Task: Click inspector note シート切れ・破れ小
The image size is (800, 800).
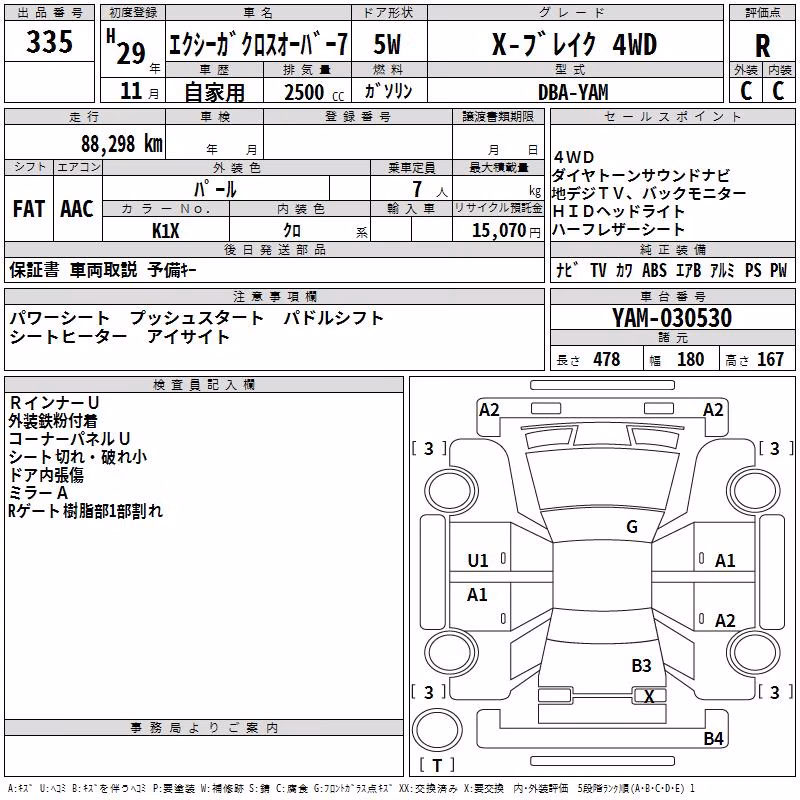Action: 78,457
